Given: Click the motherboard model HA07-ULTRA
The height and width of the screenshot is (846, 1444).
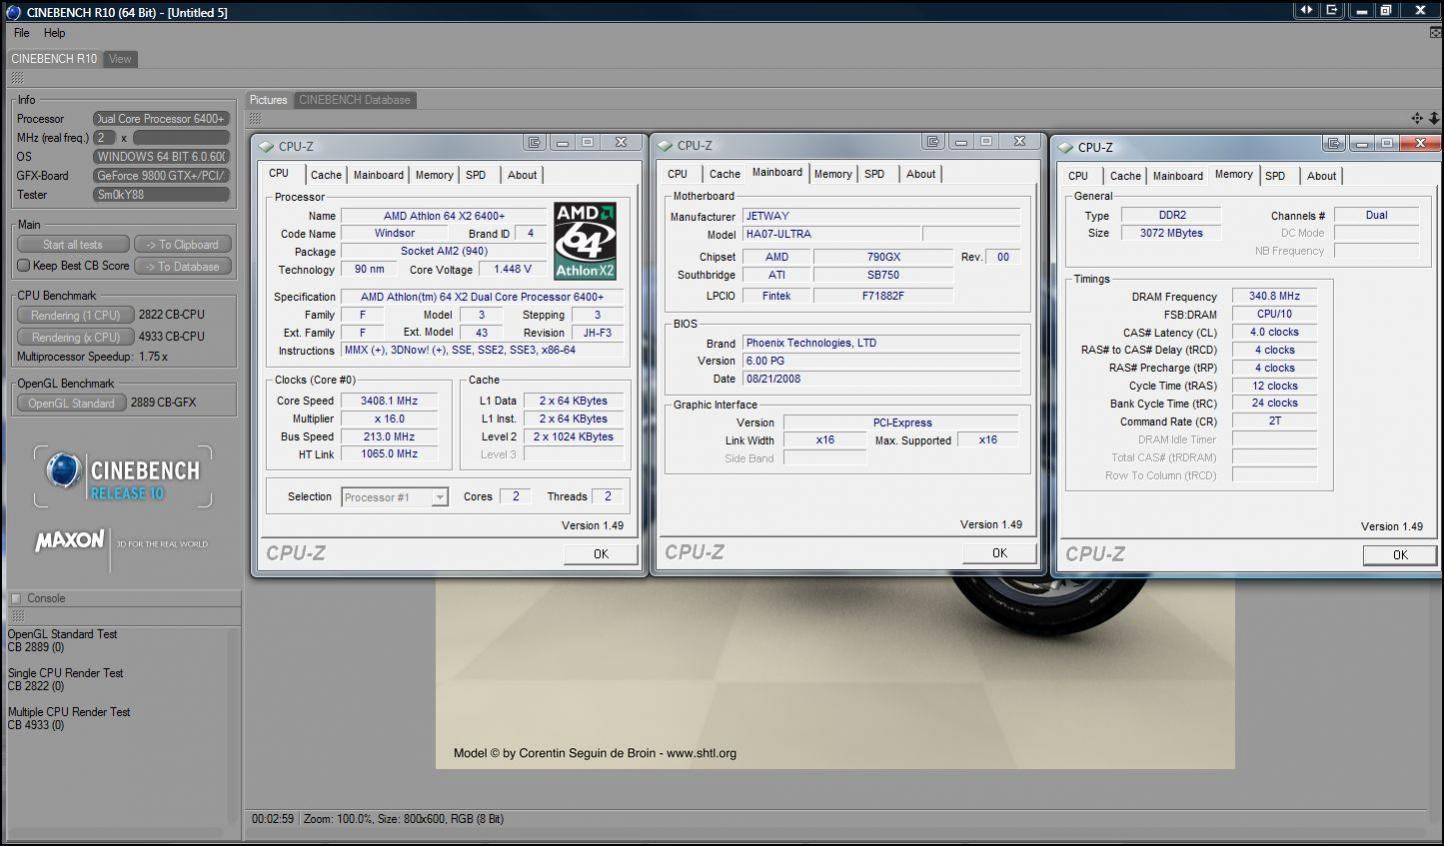Looking at the screenshot, I should [x=830, y=234].
